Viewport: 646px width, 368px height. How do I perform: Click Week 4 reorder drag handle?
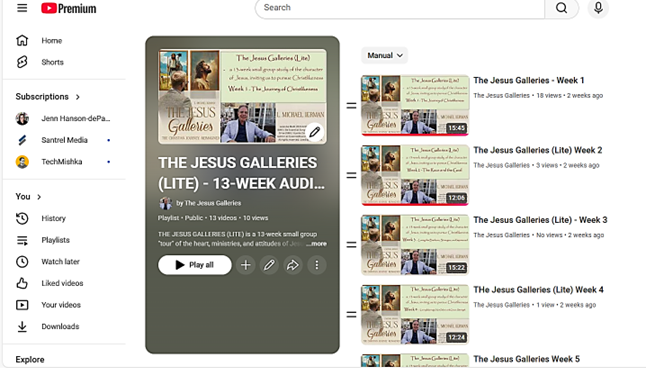tap(351, 315)
